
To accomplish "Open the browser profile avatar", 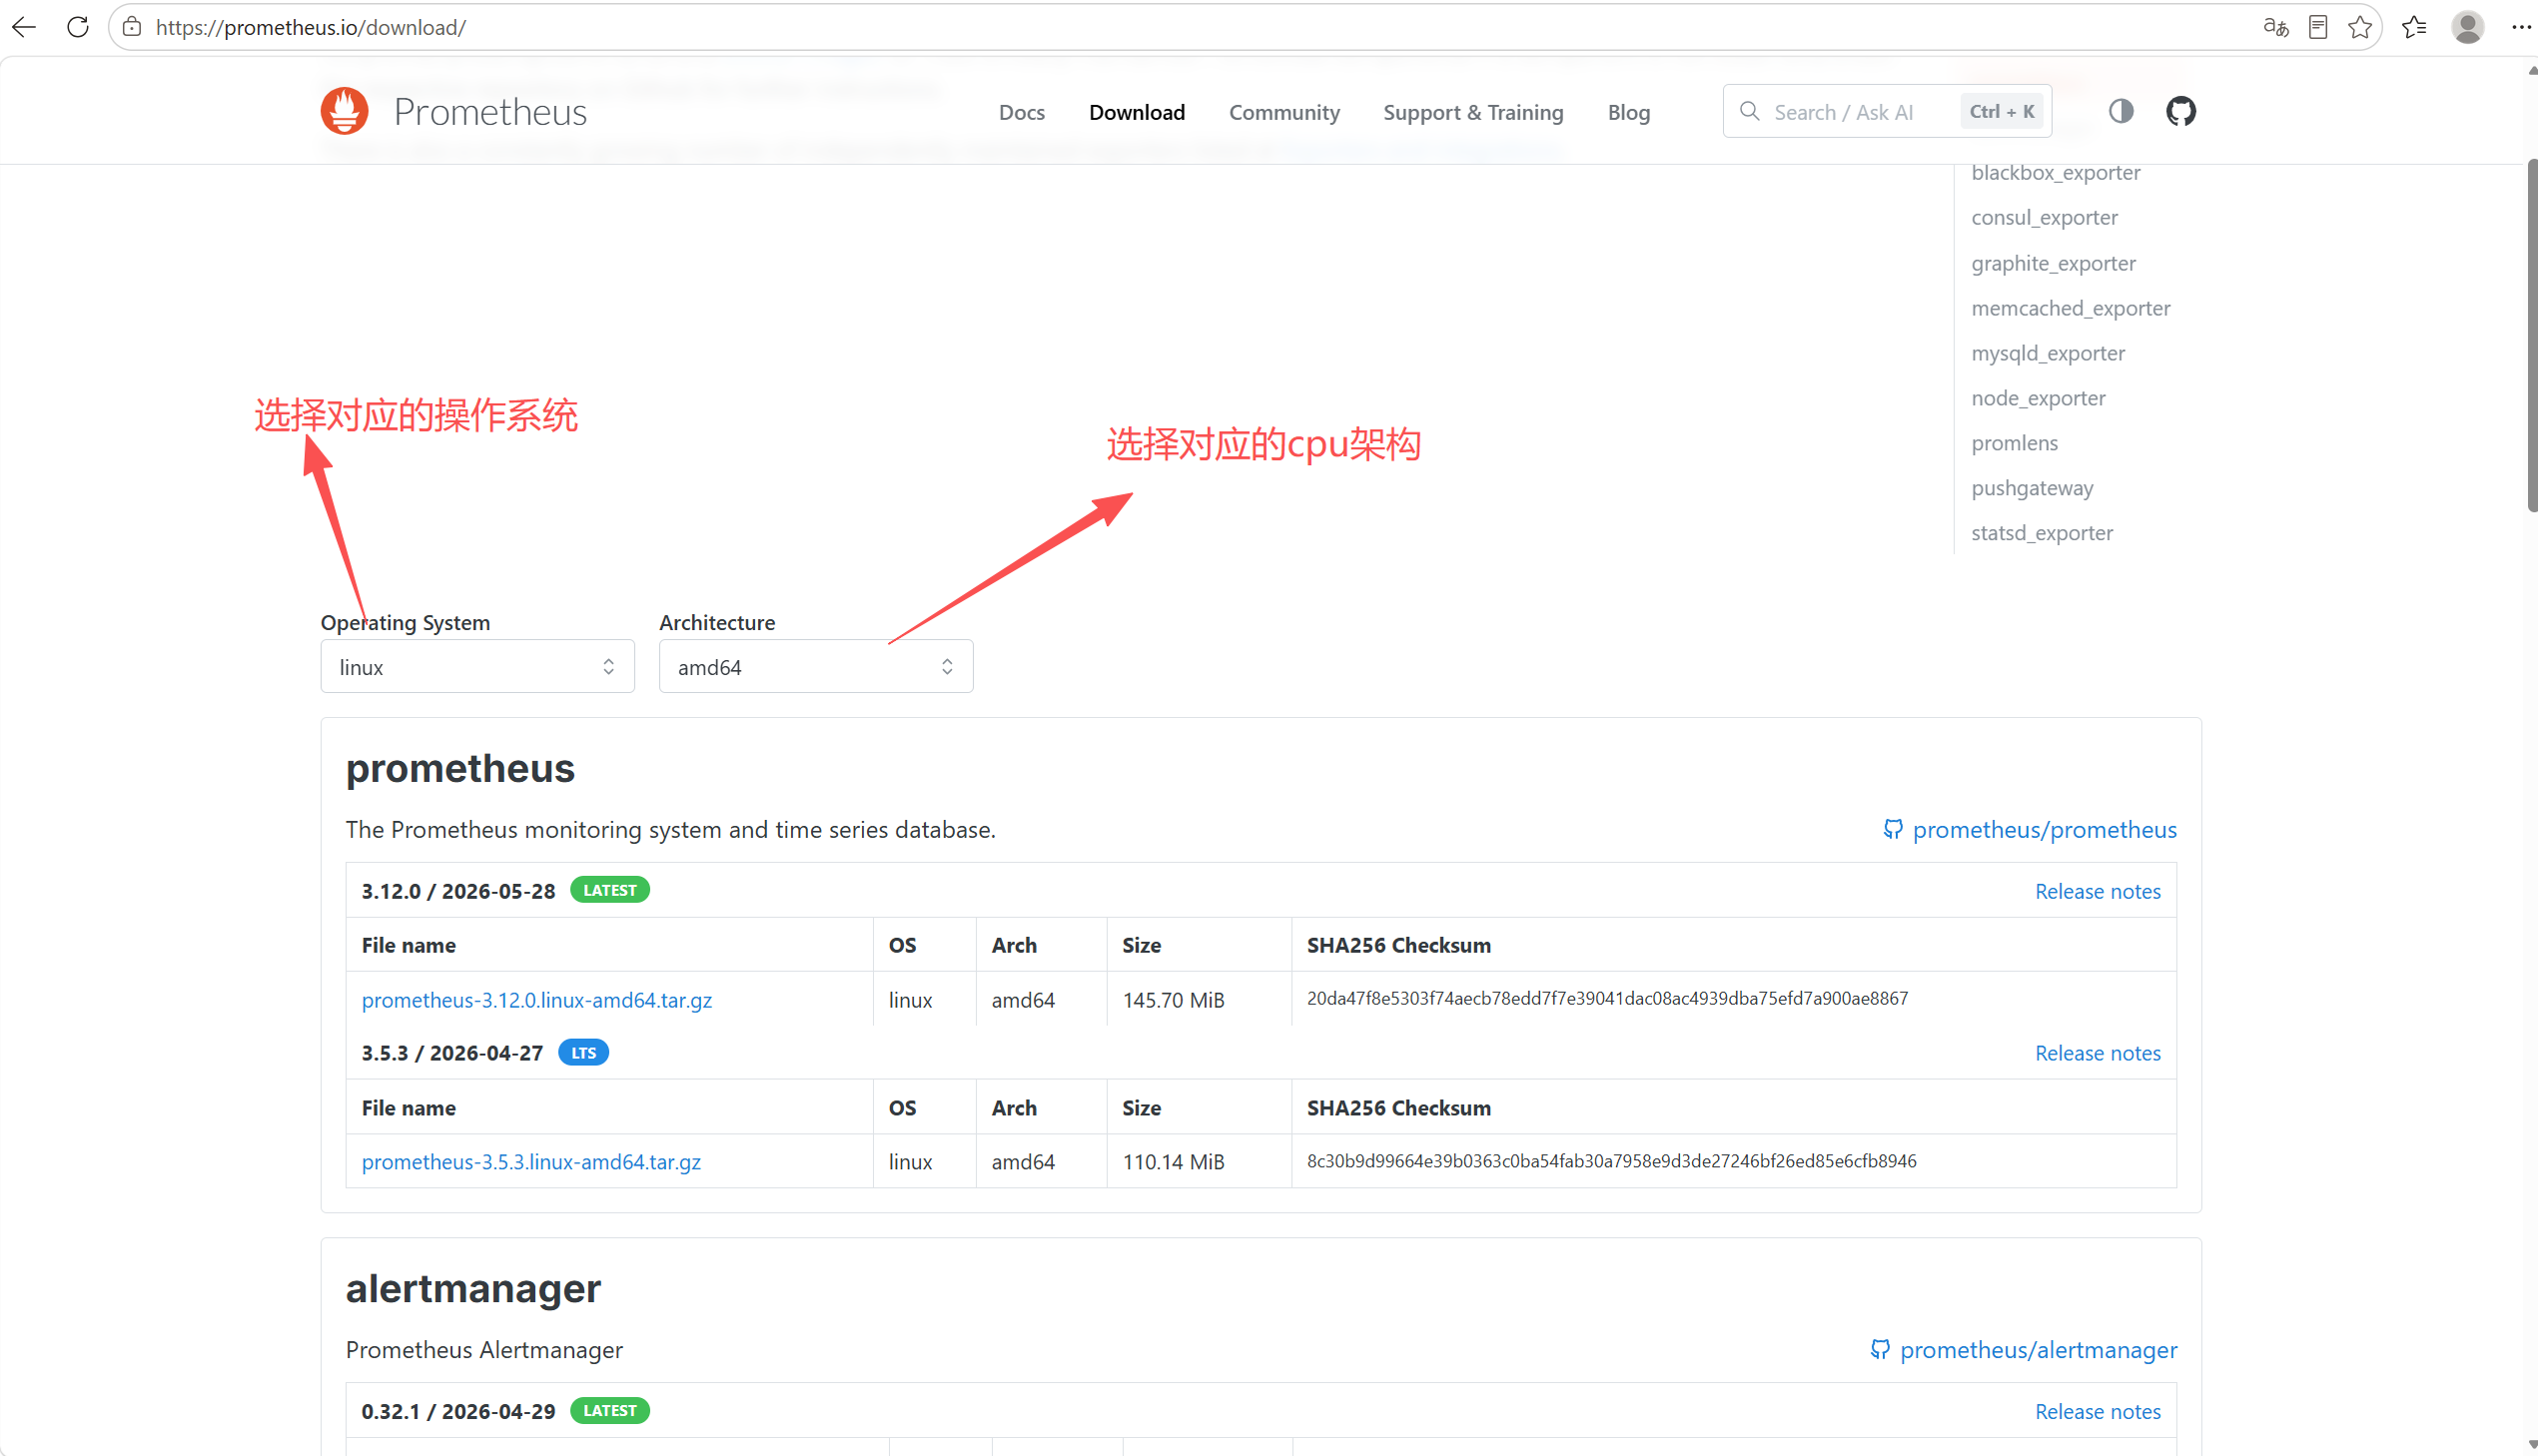I will coord(2468,27).
